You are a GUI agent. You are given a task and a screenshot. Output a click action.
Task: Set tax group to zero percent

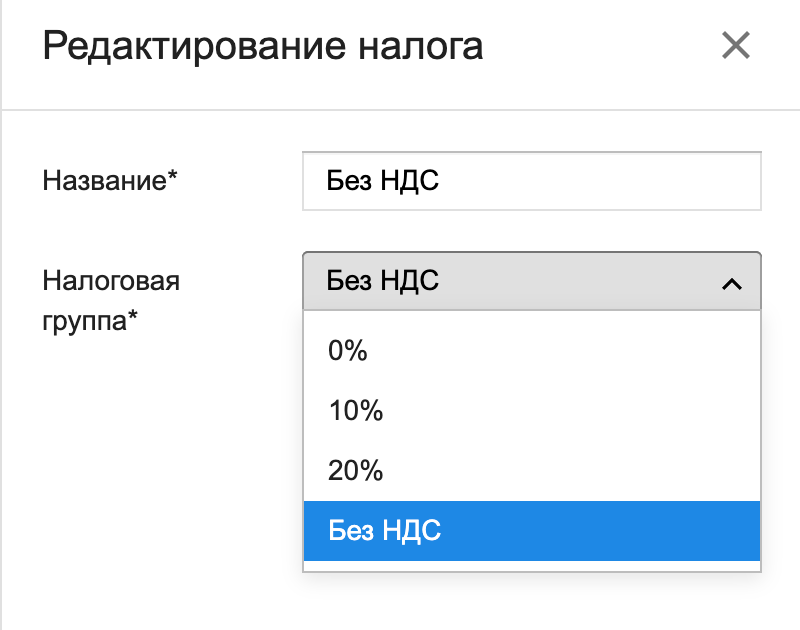pyautogui.click(x=531, y=351)
